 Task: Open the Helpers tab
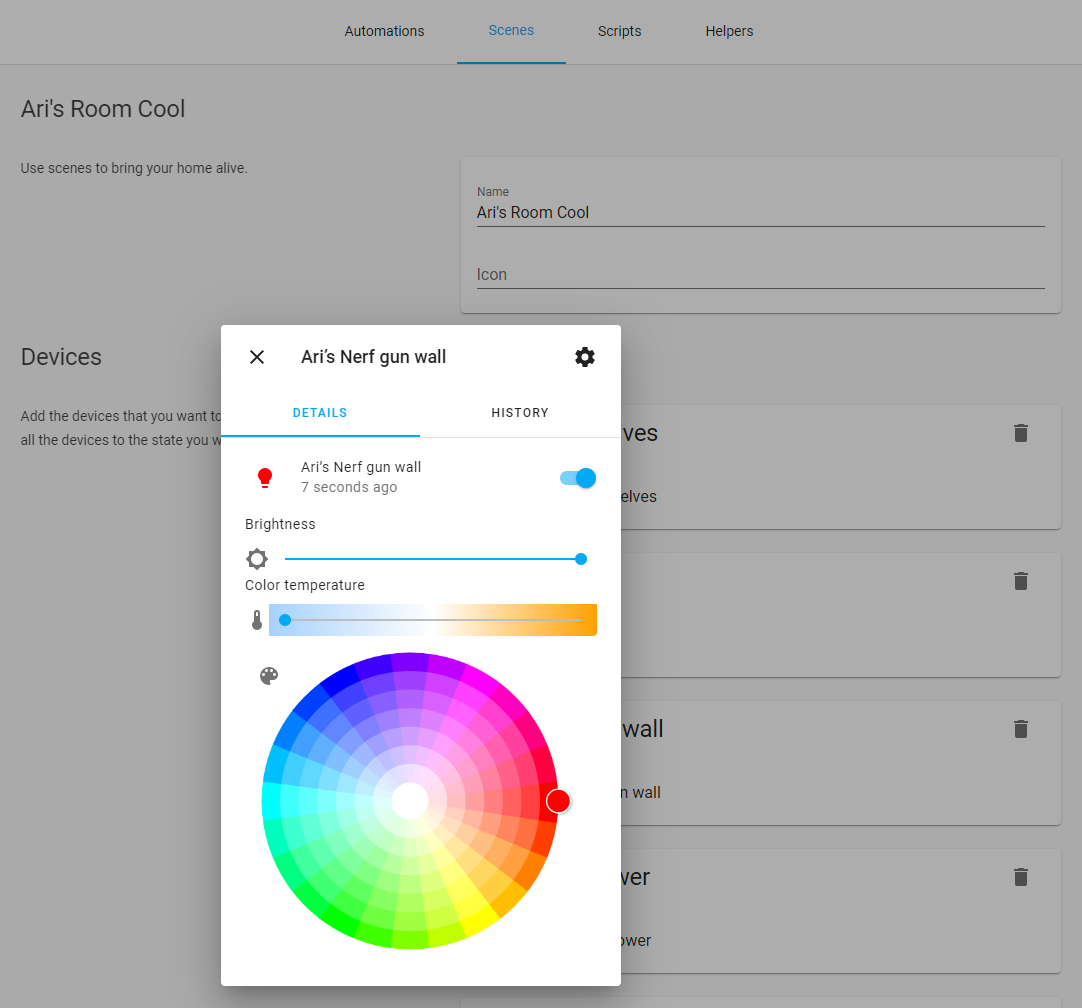click(729, 31)
